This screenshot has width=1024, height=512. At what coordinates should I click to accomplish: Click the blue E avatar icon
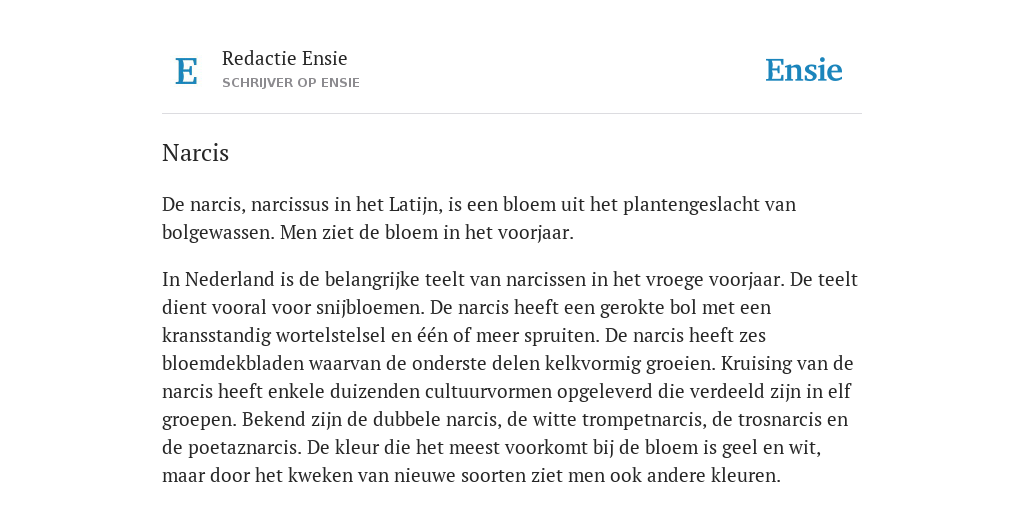pyautogui.click(x=186, y=71)
